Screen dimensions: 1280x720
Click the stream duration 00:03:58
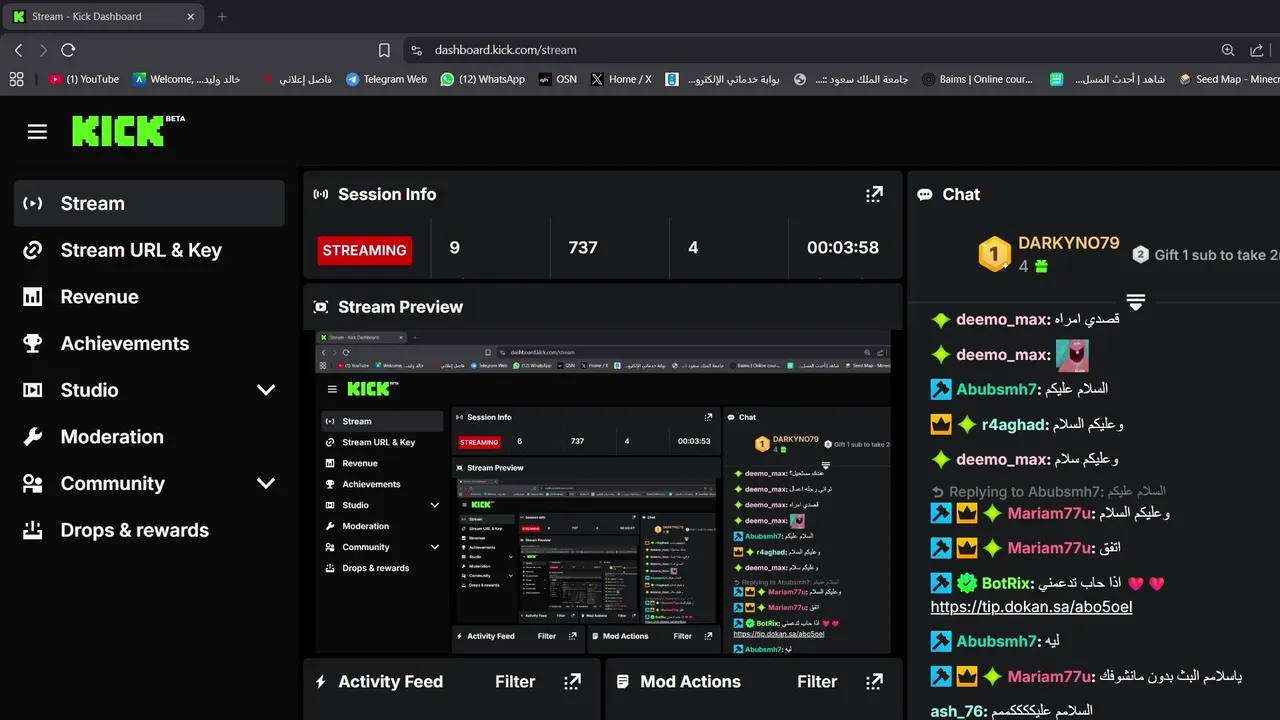843,248
